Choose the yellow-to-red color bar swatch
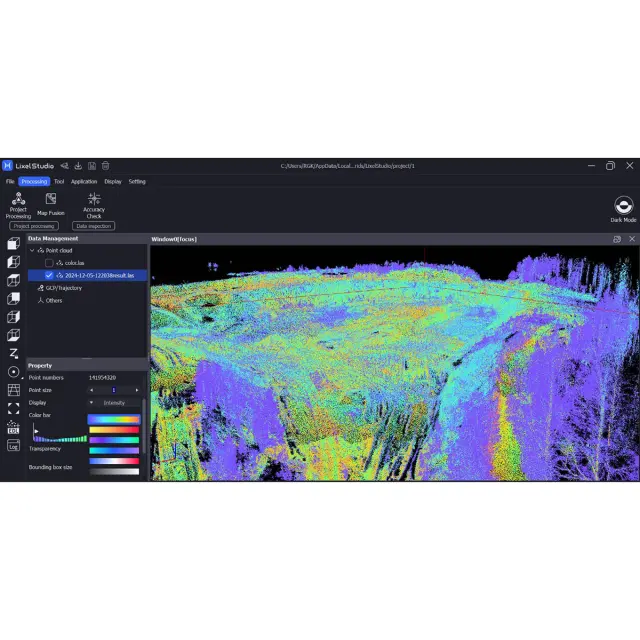The image size is (640, 640). pos(113,429)
